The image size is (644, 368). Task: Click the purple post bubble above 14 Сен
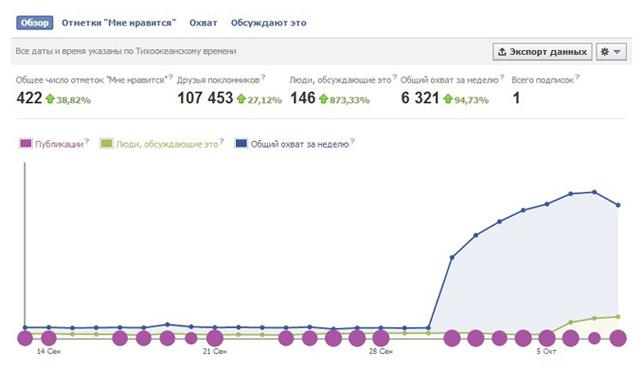tap(49, 338)
